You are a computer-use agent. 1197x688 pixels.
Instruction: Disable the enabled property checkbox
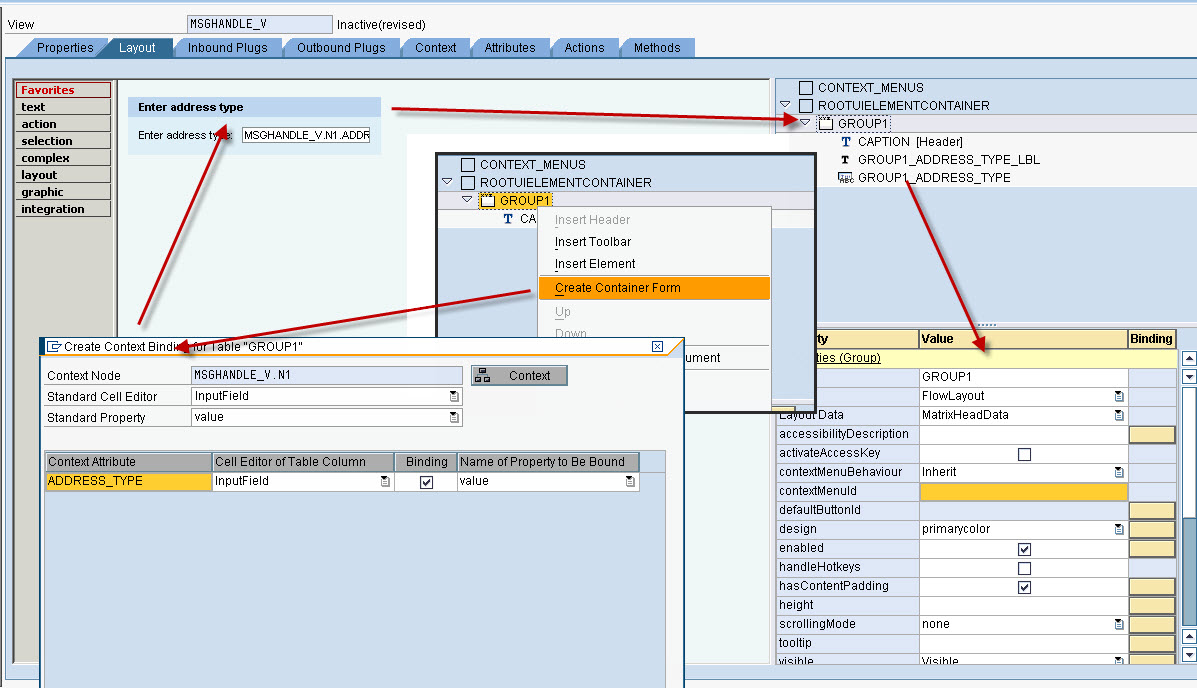coord(1023,548)
